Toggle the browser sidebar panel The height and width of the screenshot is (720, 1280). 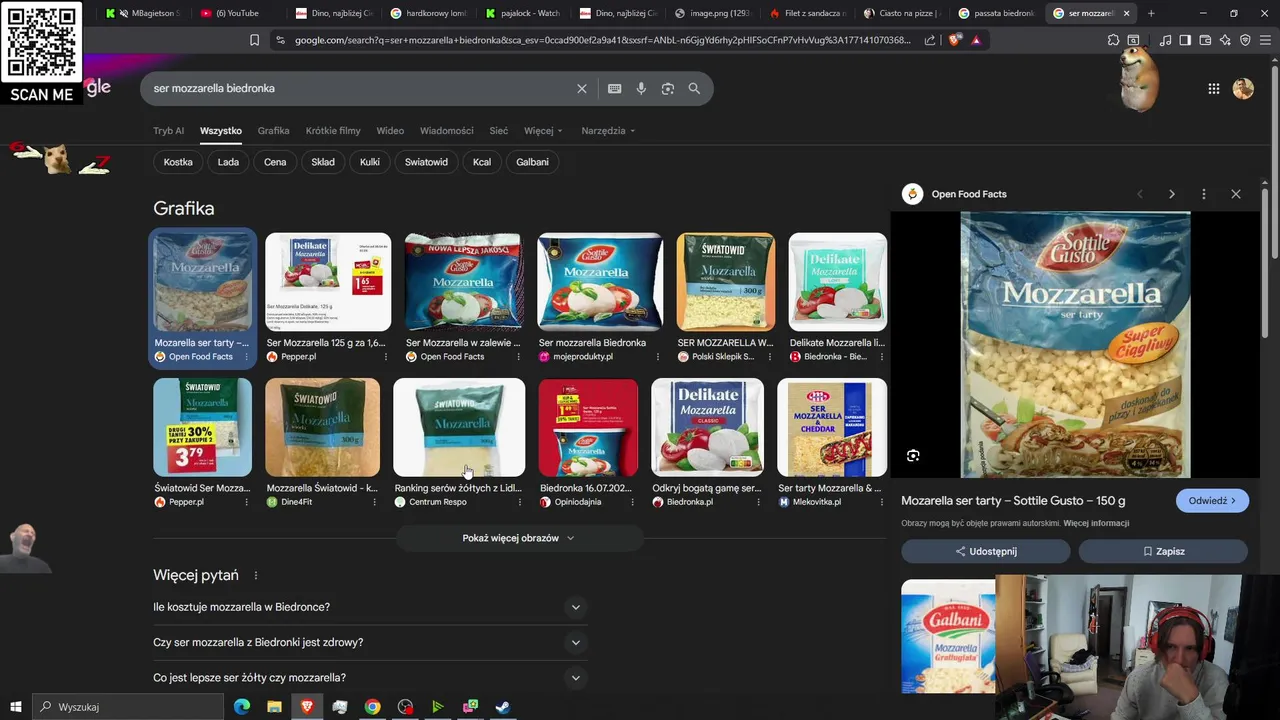(1185, 40)
